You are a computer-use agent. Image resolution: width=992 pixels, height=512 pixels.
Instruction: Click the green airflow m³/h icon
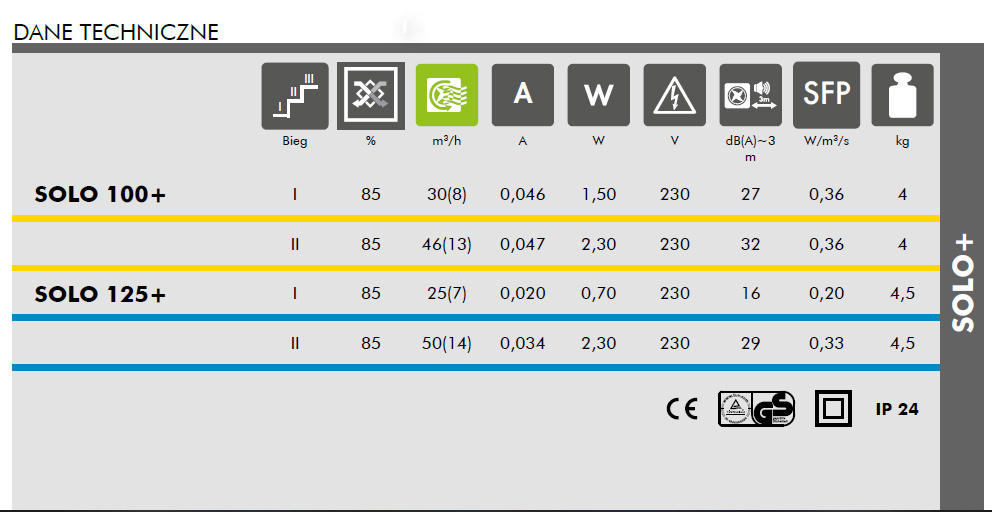pyautogui.click(x=447, y=97)
